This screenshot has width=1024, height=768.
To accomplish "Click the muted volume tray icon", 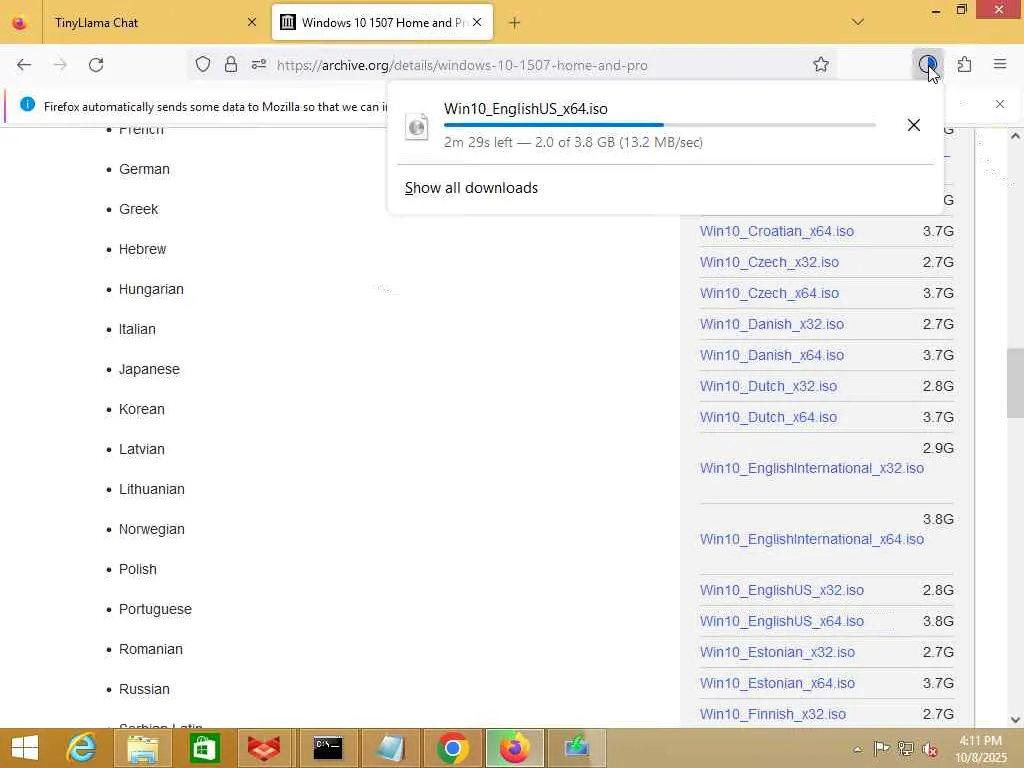I will click(x=929, y=748).
